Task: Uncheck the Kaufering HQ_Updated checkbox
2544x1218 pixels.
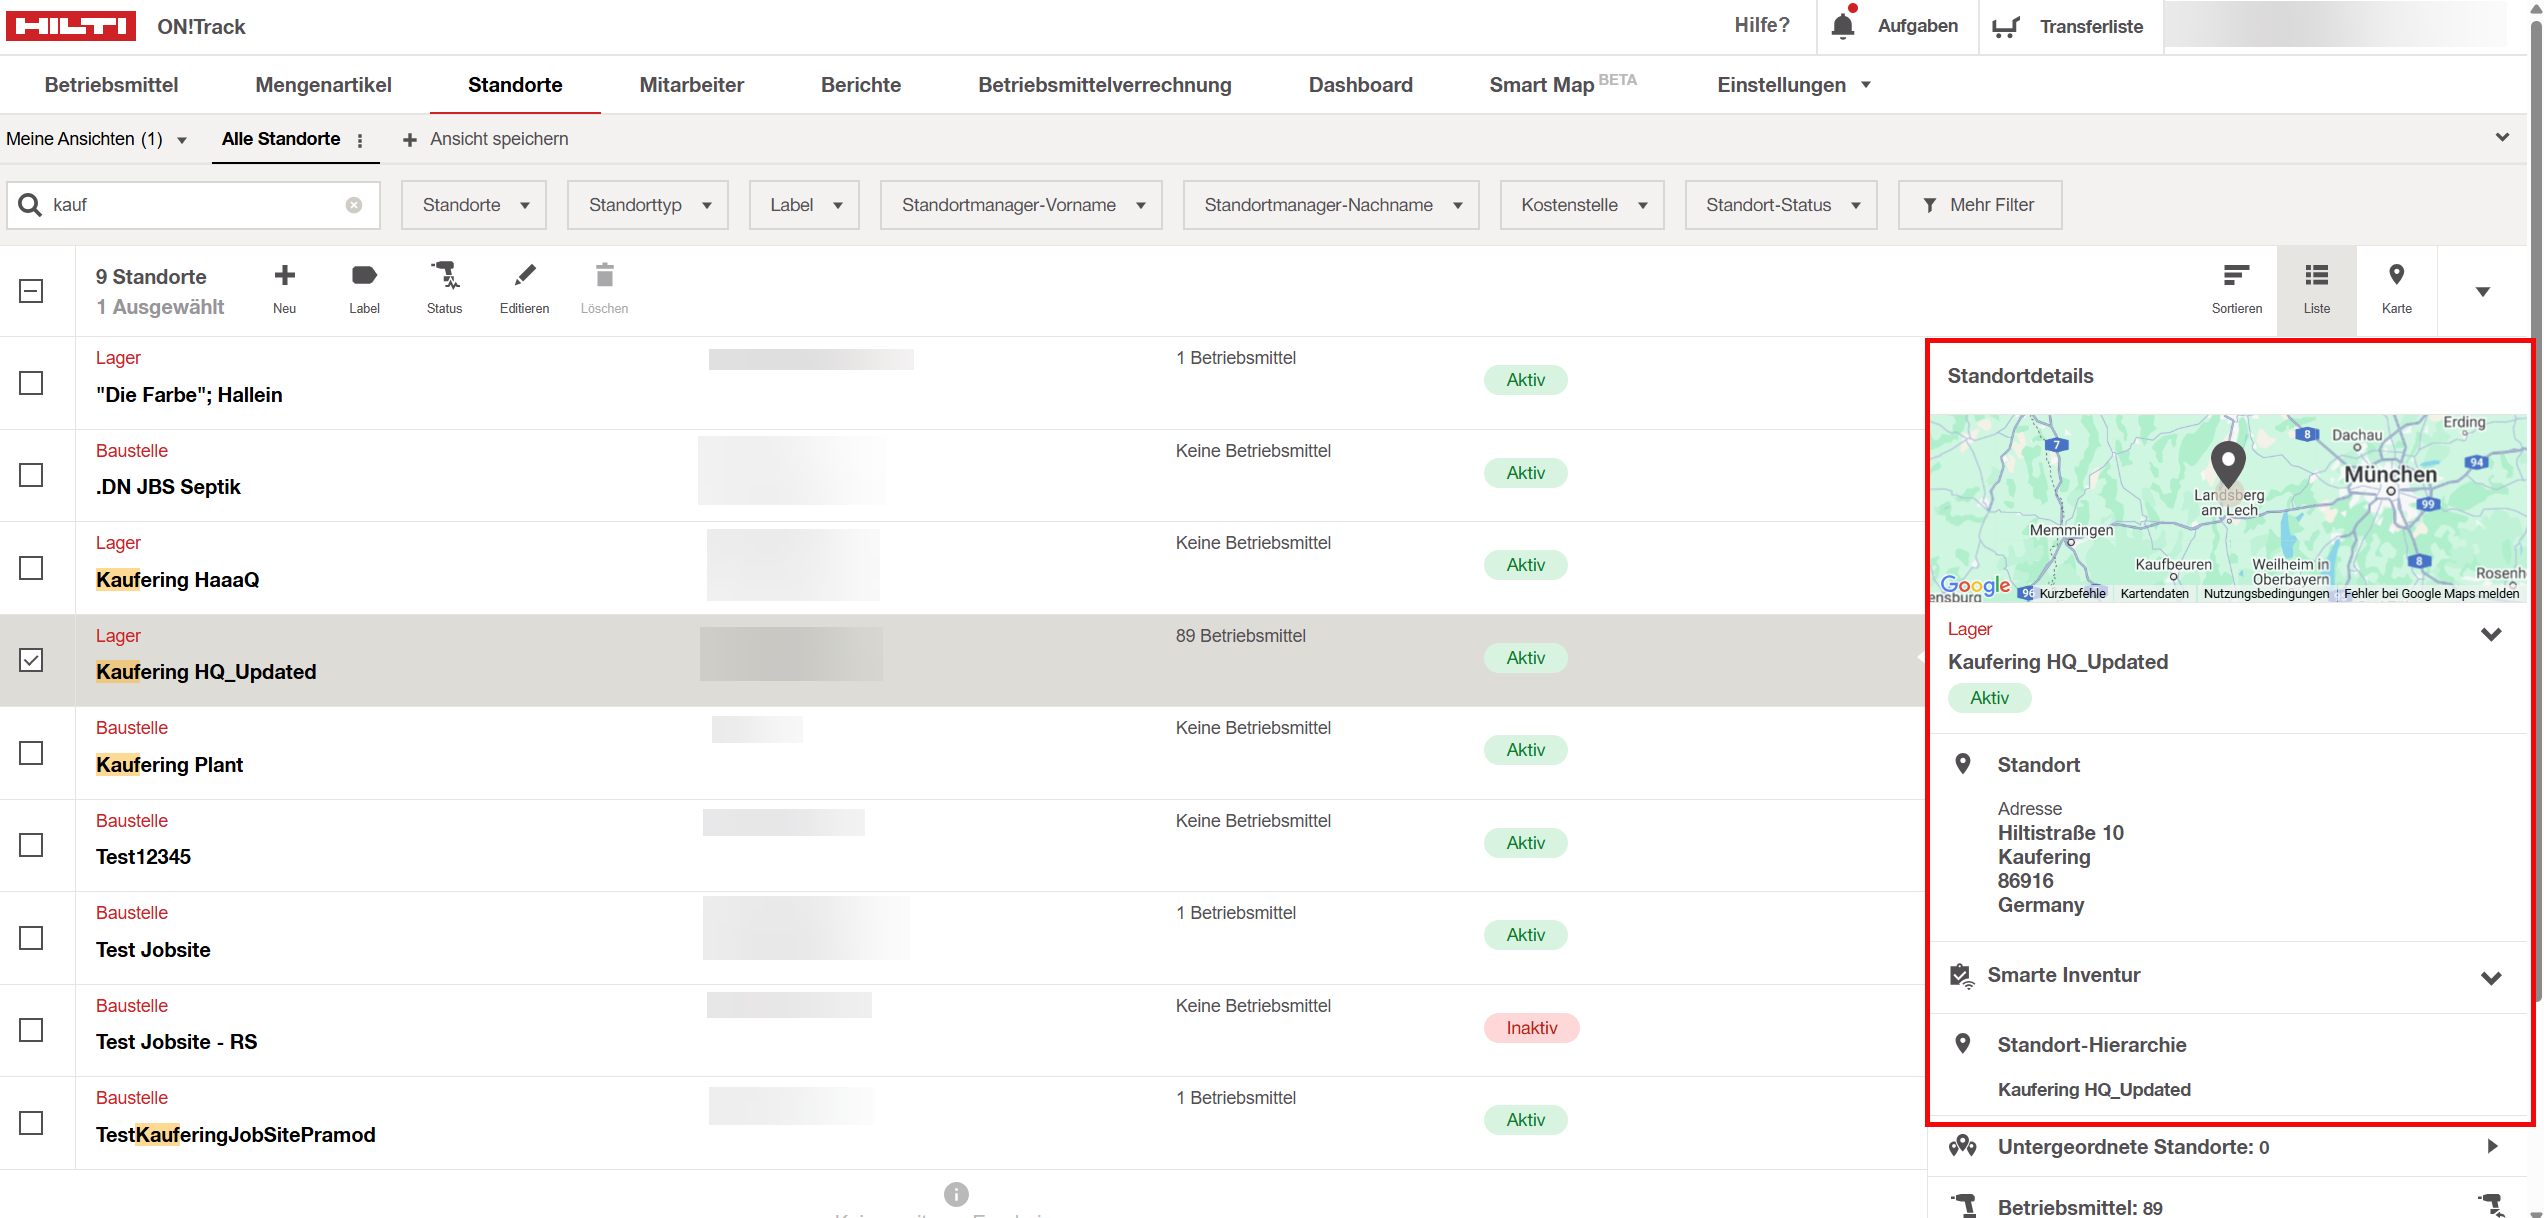Action: click(32, 660)
